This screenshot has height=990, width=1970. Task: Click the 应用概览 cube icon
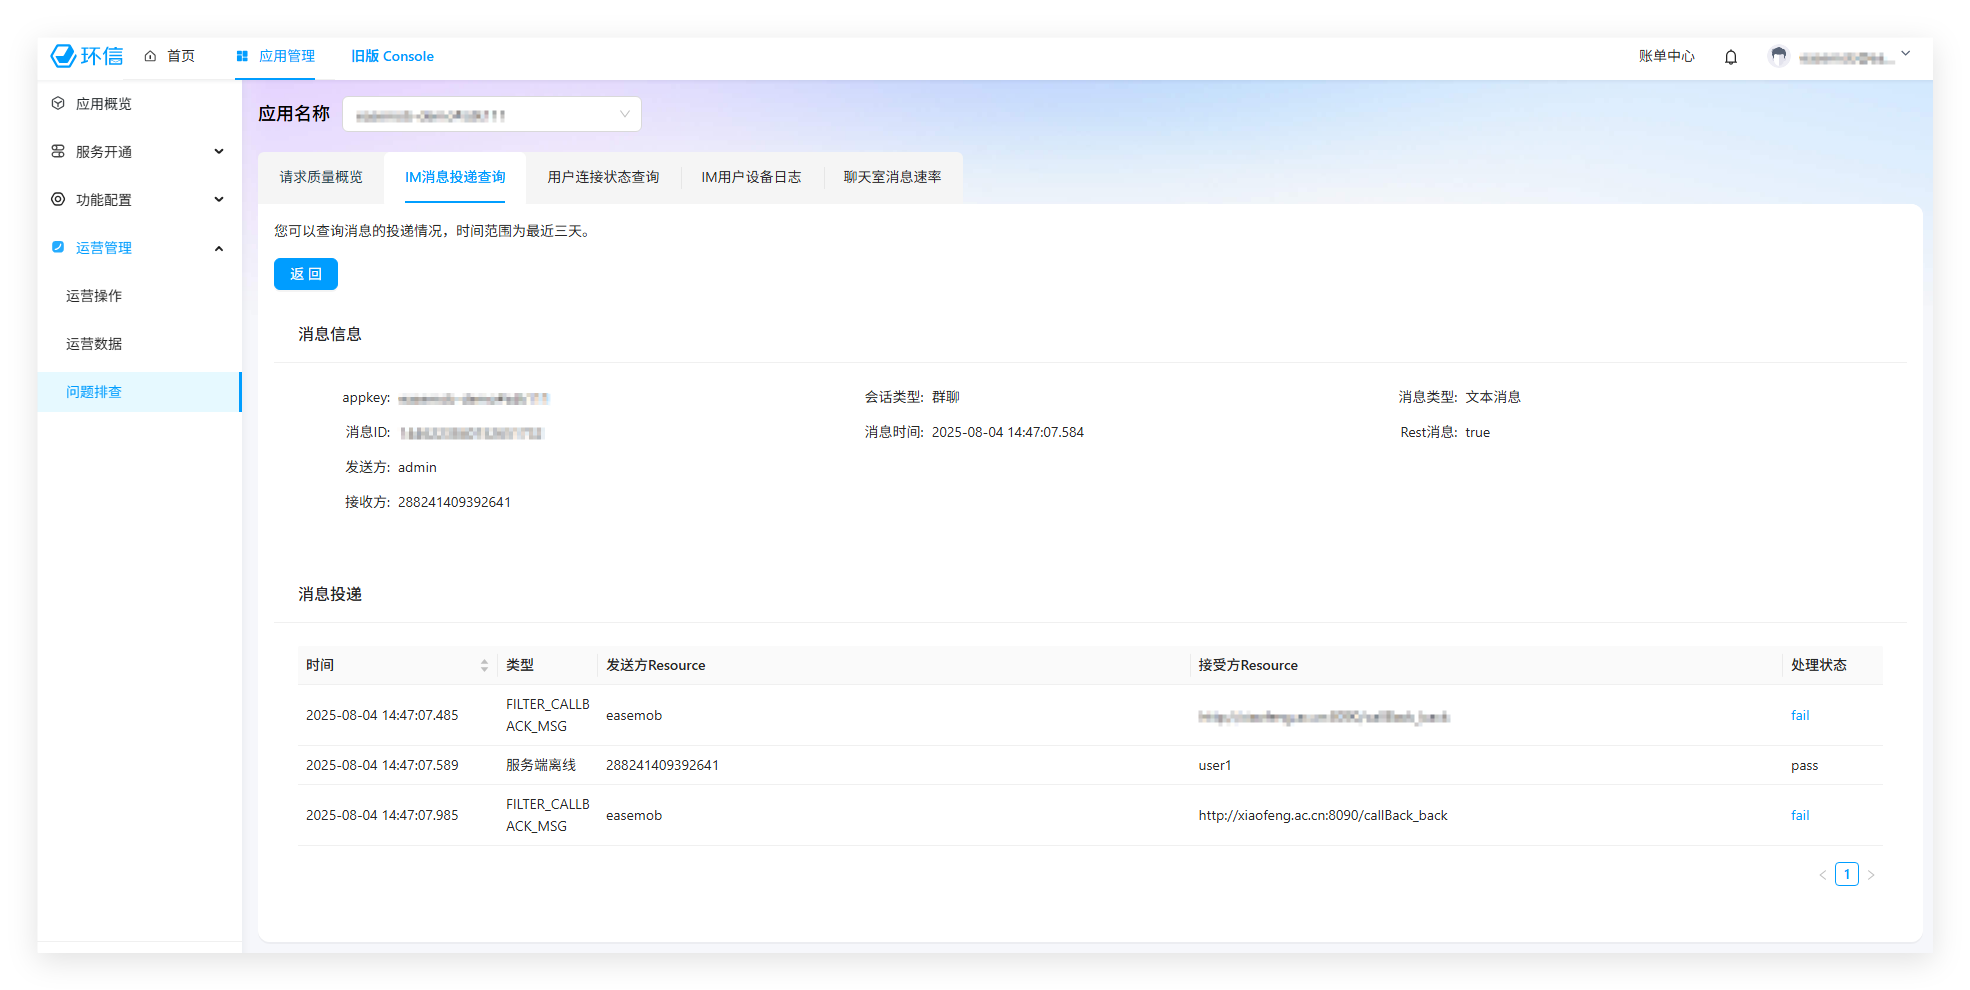pos(58,104)
